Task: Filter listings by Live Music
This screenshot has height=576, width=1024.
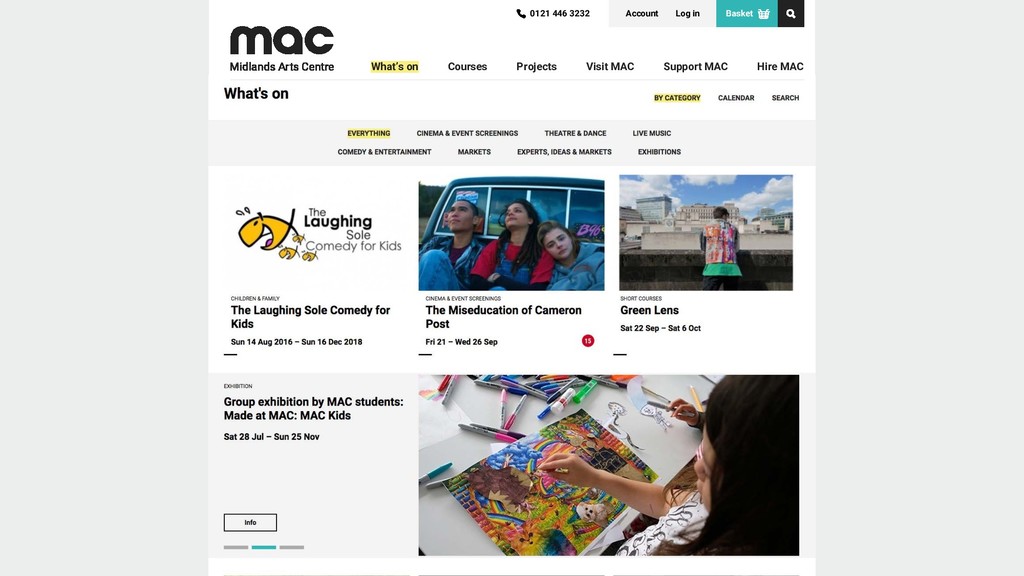Action: 652,133
